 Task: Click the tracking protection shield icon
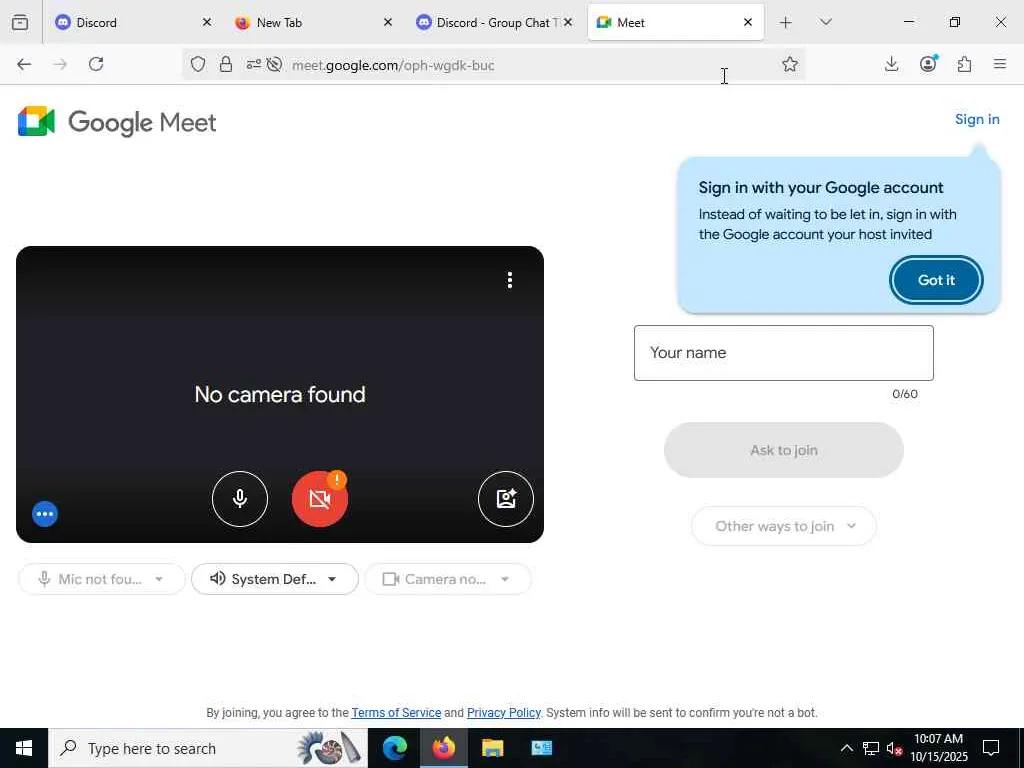pos(198,64)
